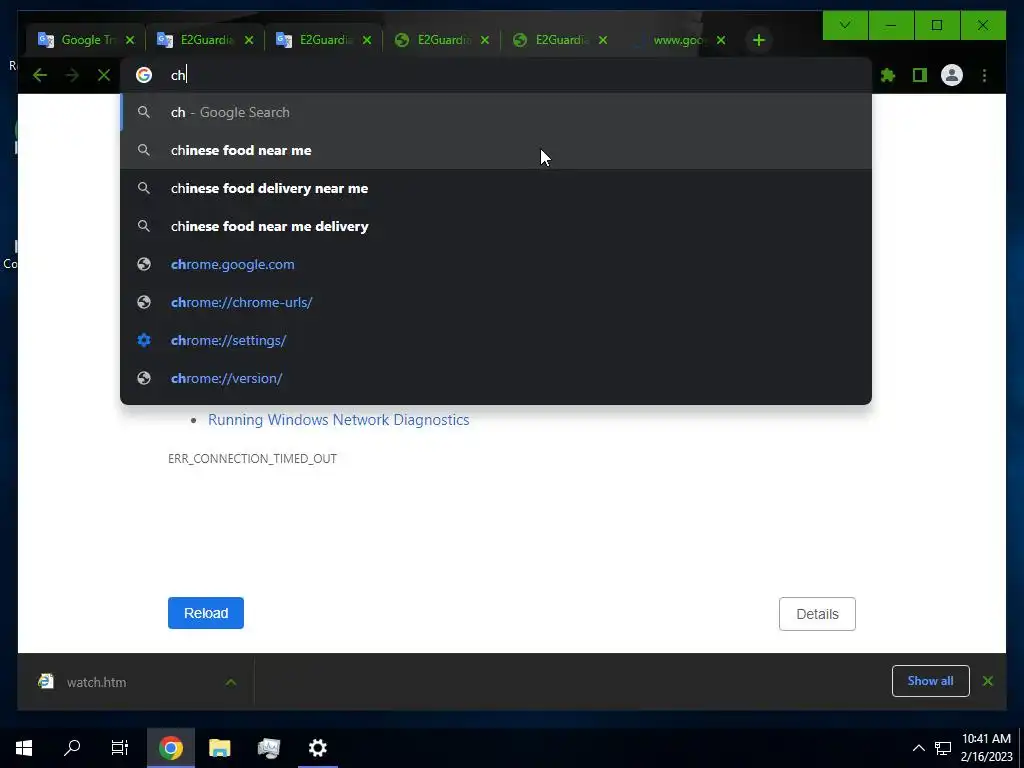
Task: Click the Details button
Action: (x=817, y=614)
